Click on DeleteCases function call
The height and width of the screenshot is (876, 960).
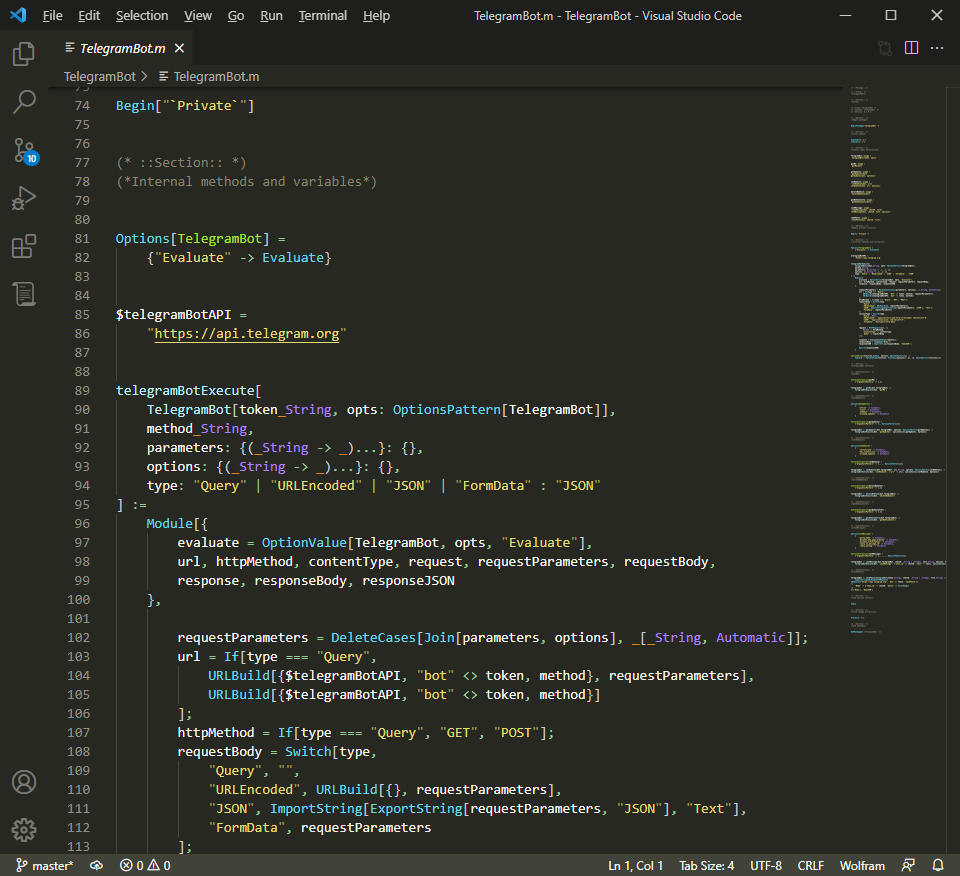[x=373, y=637]
